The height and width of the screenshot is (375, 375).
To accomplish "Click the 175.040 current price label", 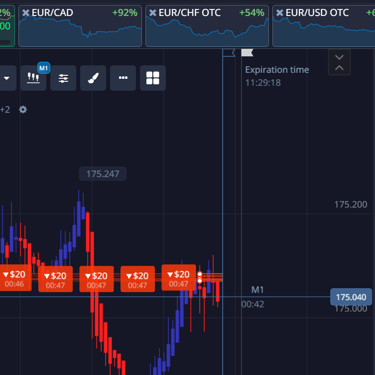I will [351, 297].
